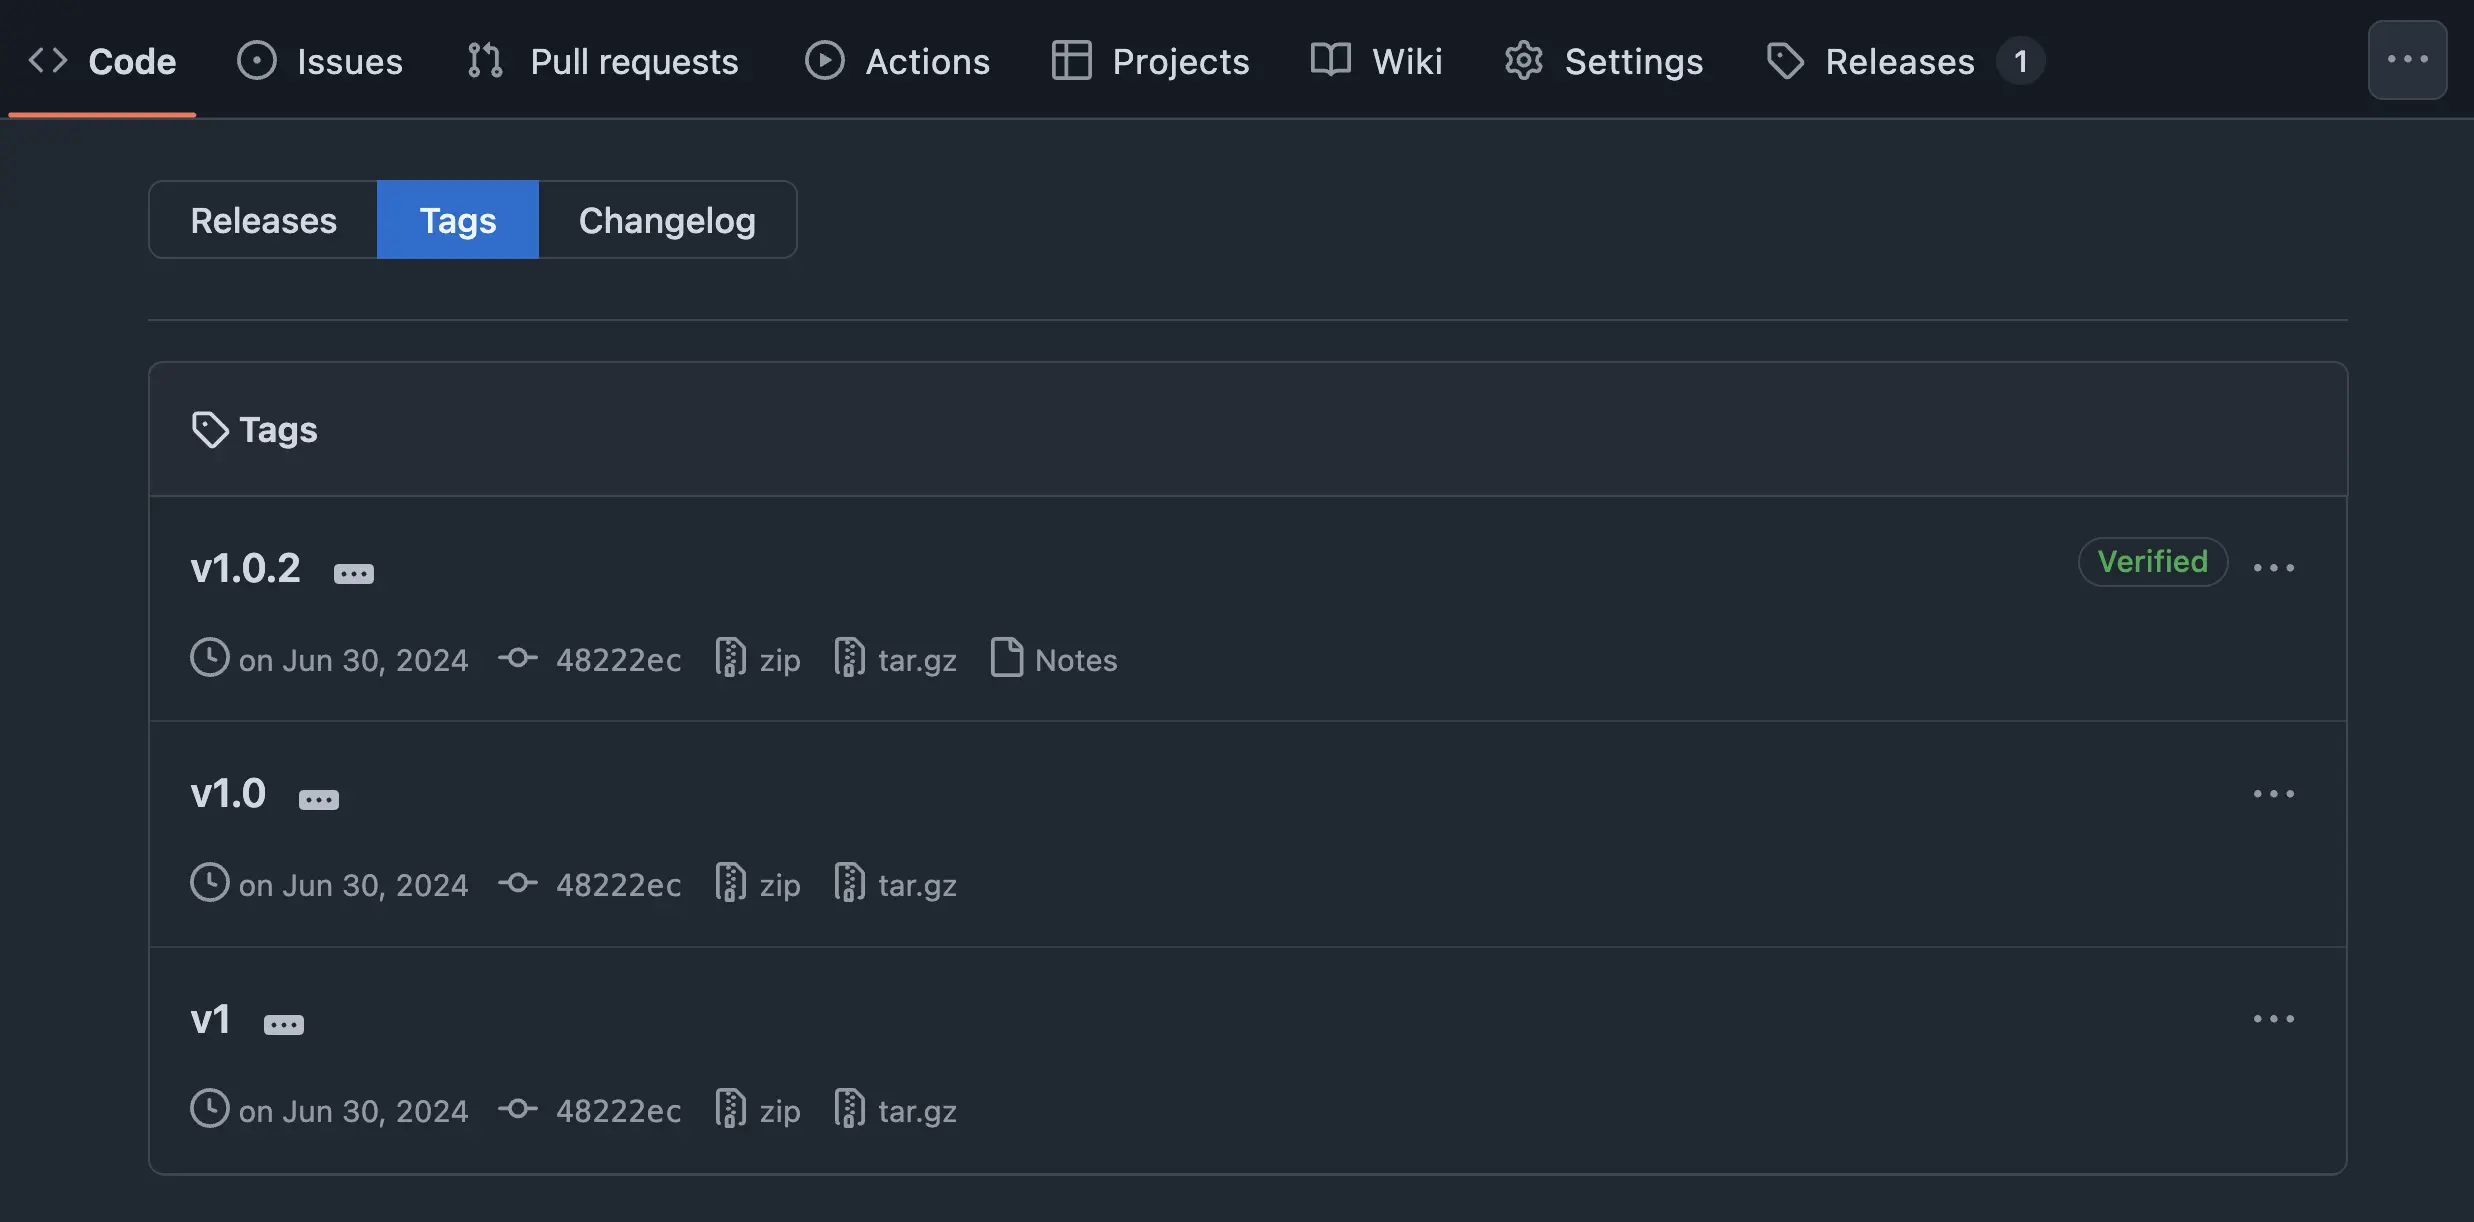This screenshot has width=2474, height=1222.
Task: Expand commit message ellipsis next to v1.0
Action: click(x=319, y=800)
